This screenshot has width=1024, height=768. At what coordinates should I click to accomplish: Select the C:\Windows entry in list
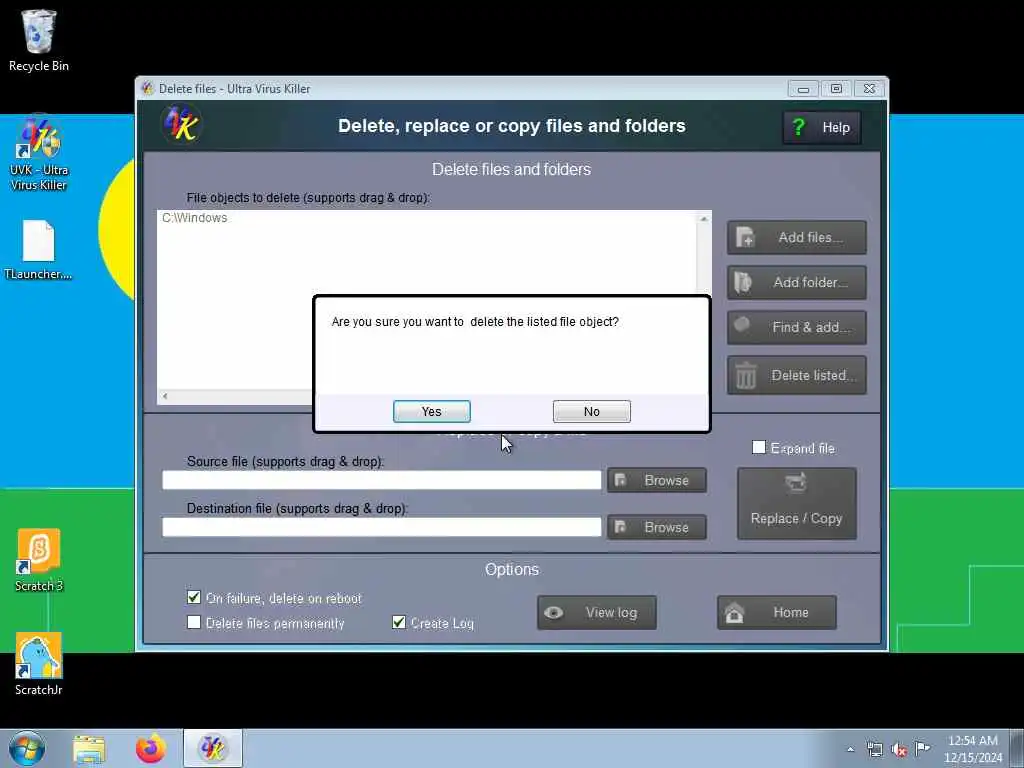(195, 218)
